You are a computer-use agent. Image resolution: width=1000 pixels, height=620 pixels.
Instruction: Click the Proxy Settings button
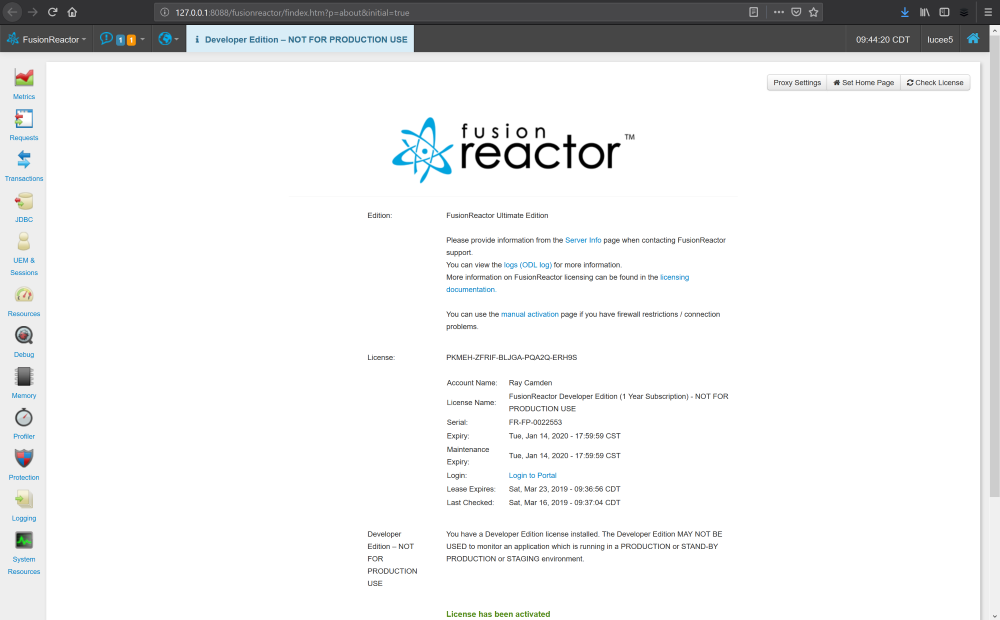coord(797,82)
